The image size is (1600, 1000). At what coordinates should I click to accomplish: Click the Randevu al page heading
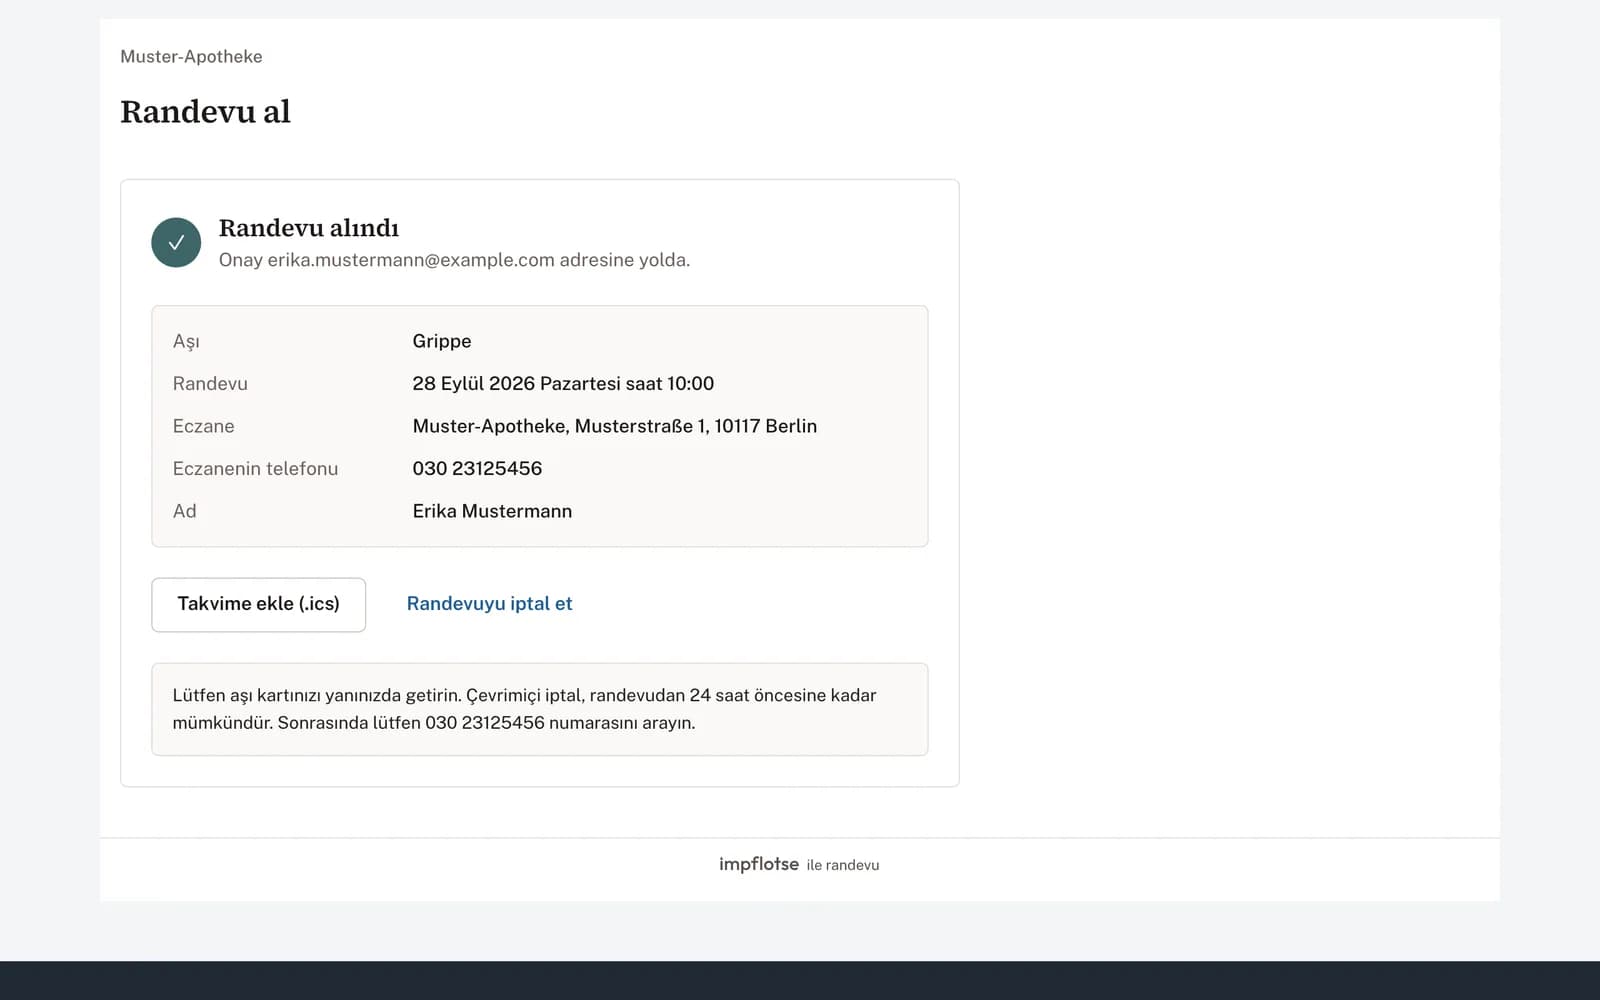point(205,112)
